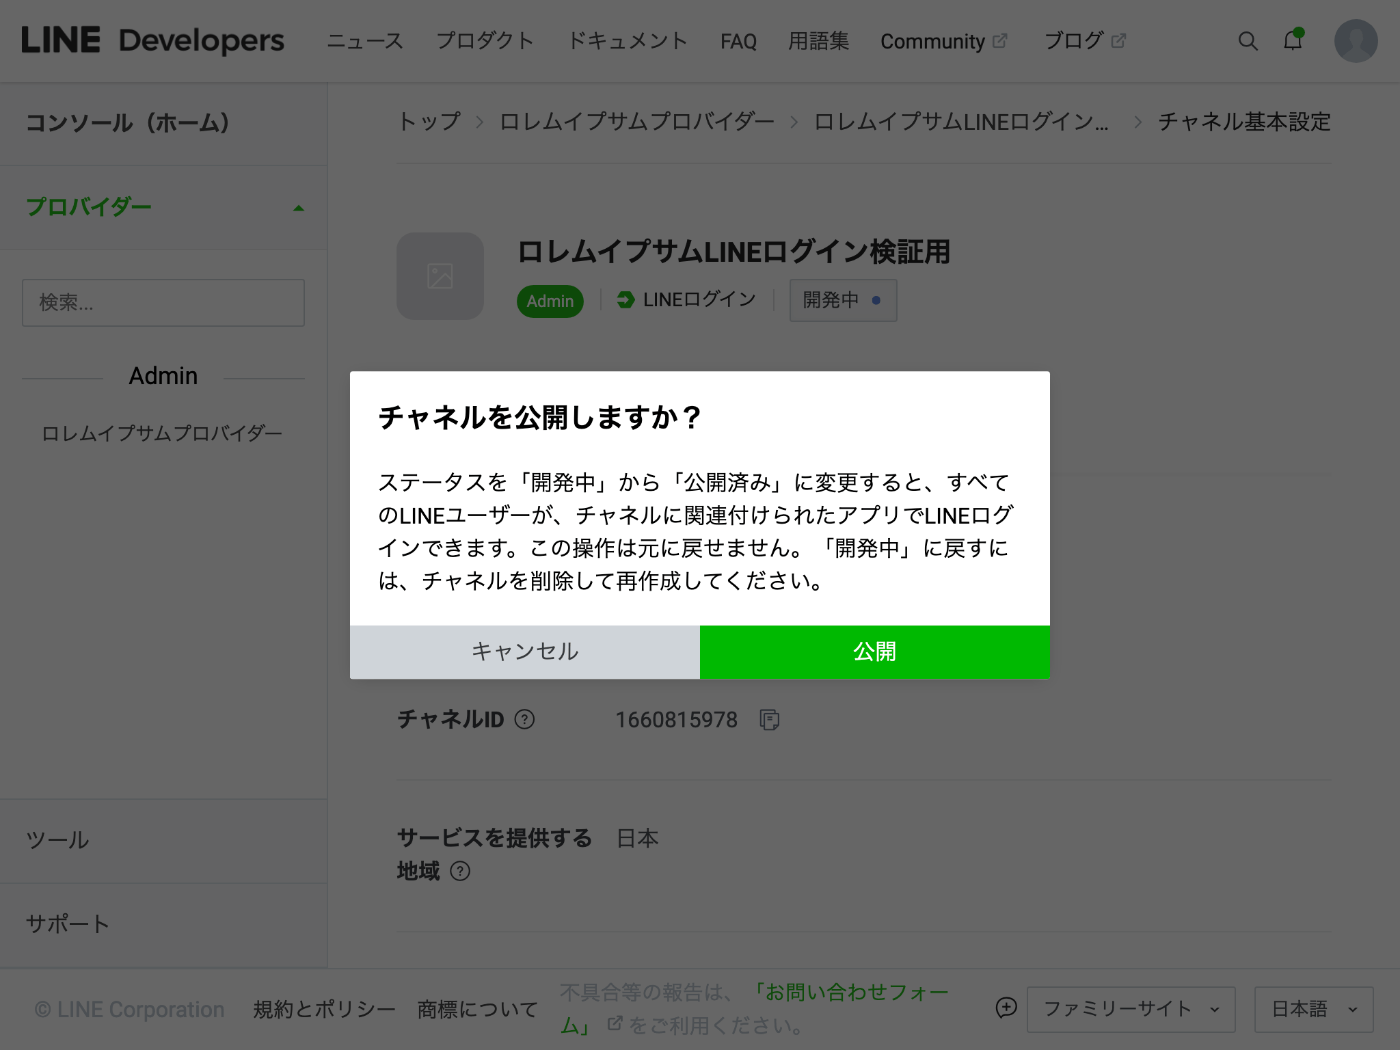Click the green LINEログイン arrow icon

(x=626, y=300)
